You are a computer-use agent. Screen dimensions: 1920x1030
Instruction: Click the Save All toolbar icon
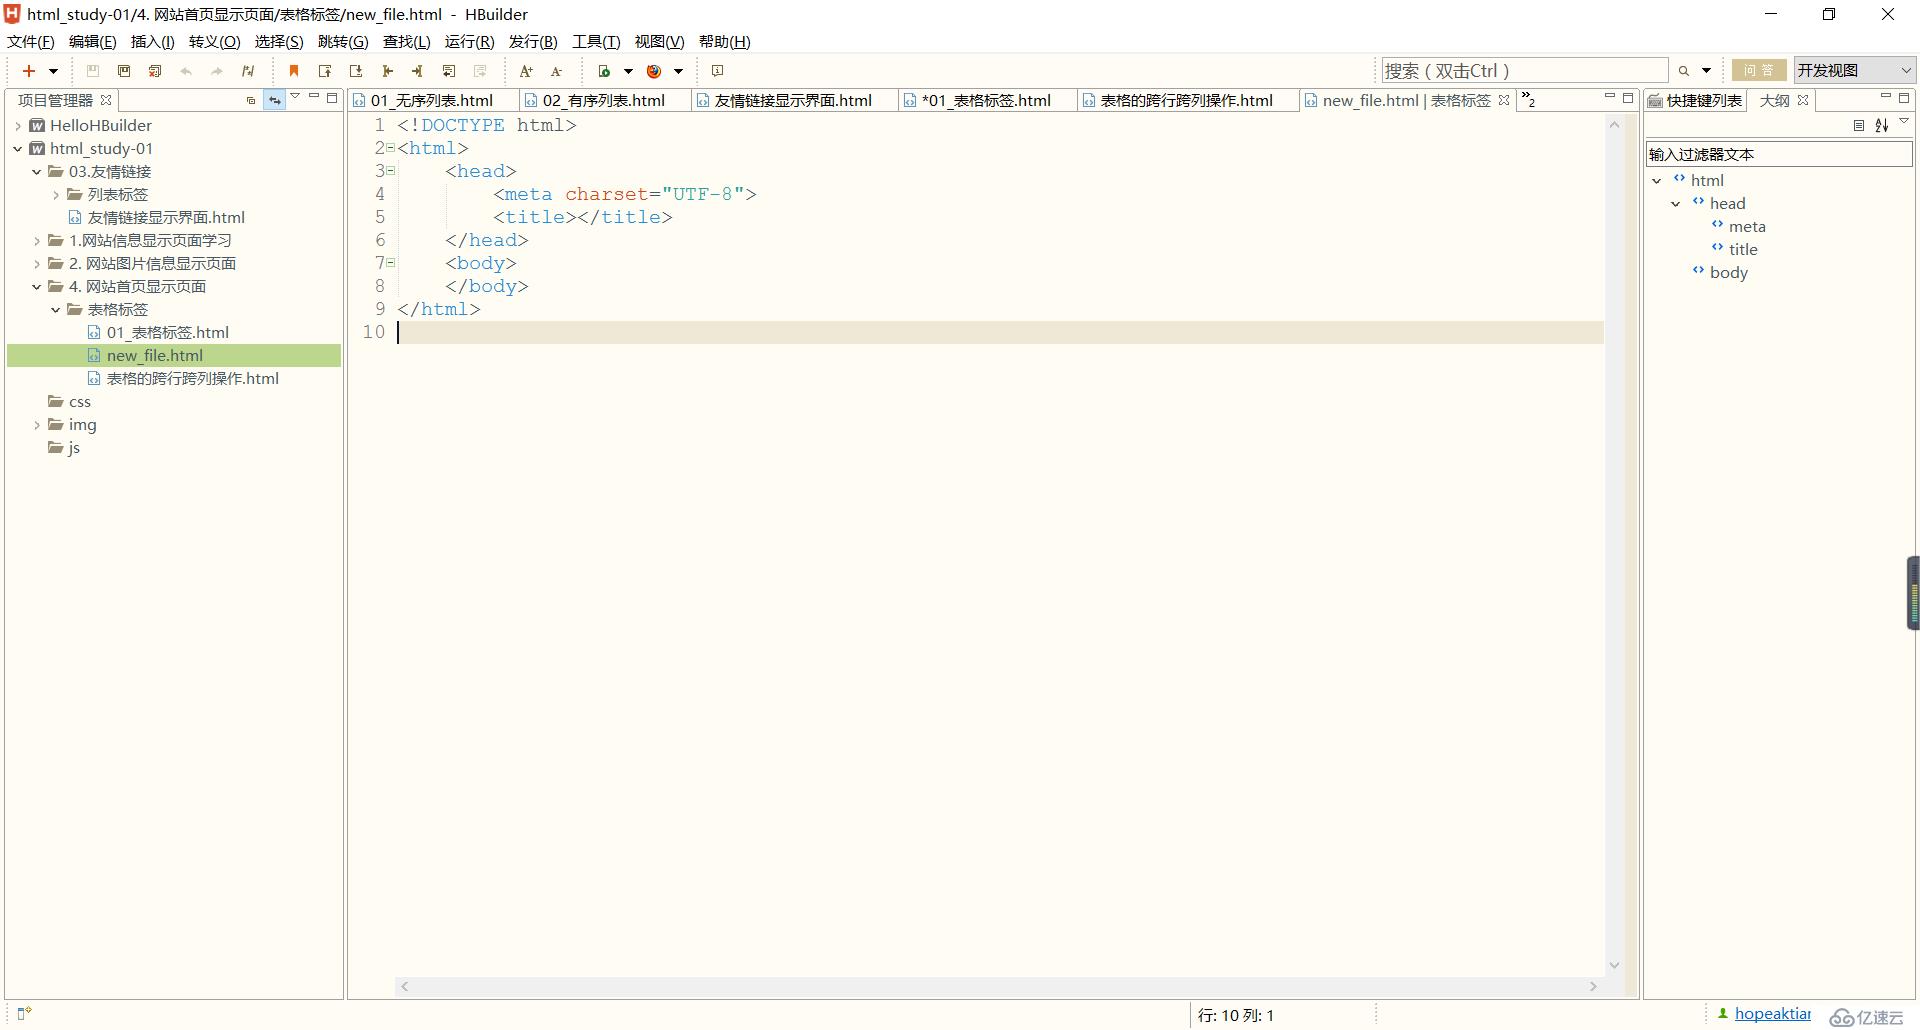point(124,71)
